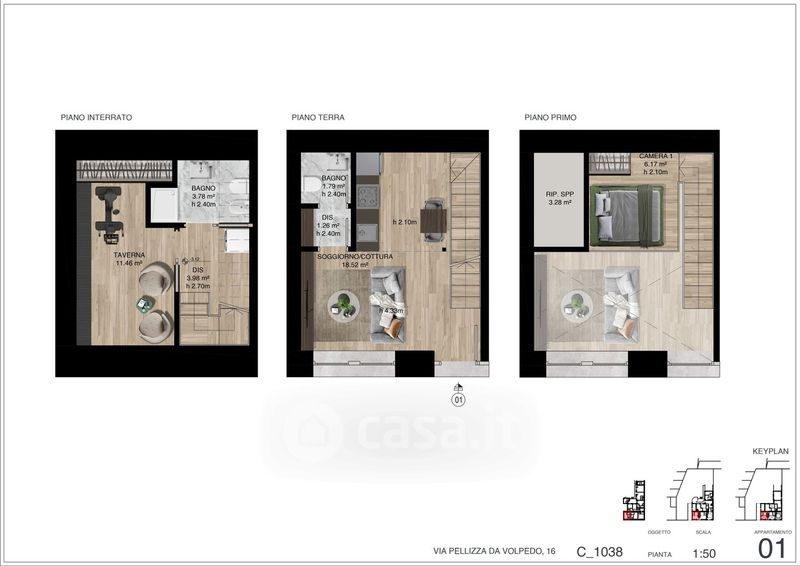This screenshot has height=566, width=800.
Task: Click the staircase on Piano Primo
Action: click(x=697, y=231)
